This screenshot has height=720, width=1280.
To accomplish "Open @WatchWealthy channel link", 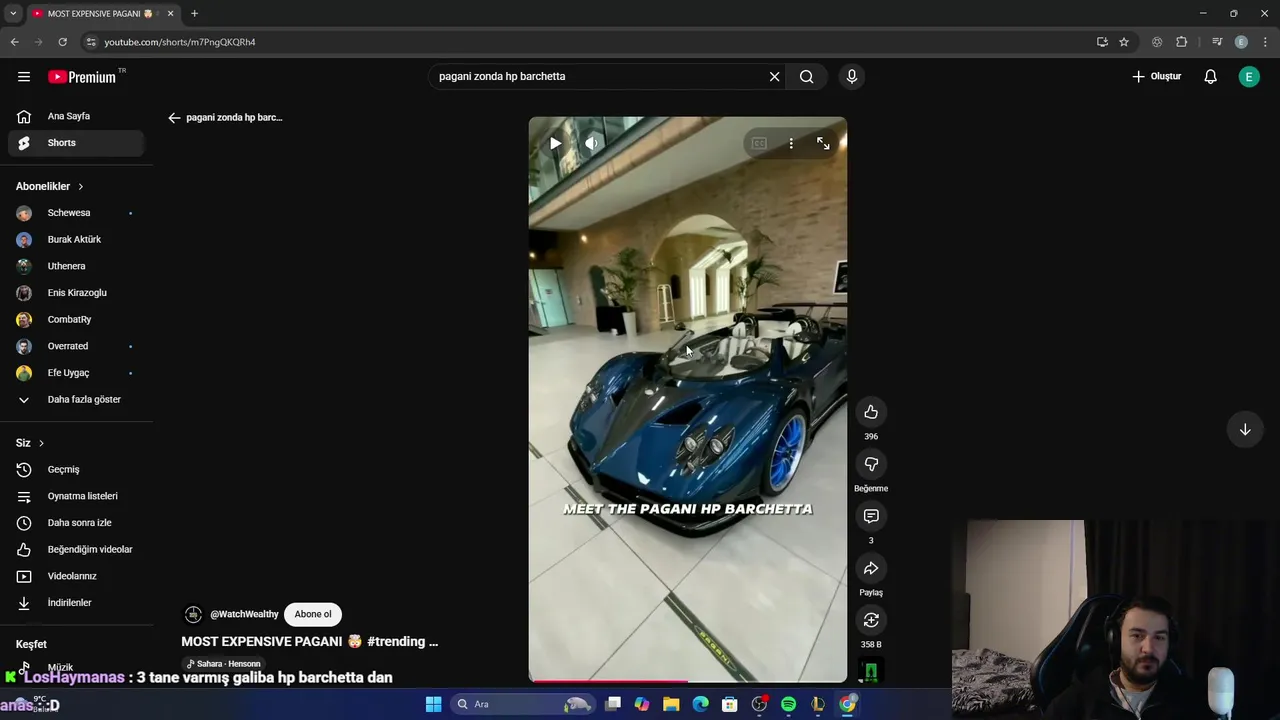I will 244,614.
